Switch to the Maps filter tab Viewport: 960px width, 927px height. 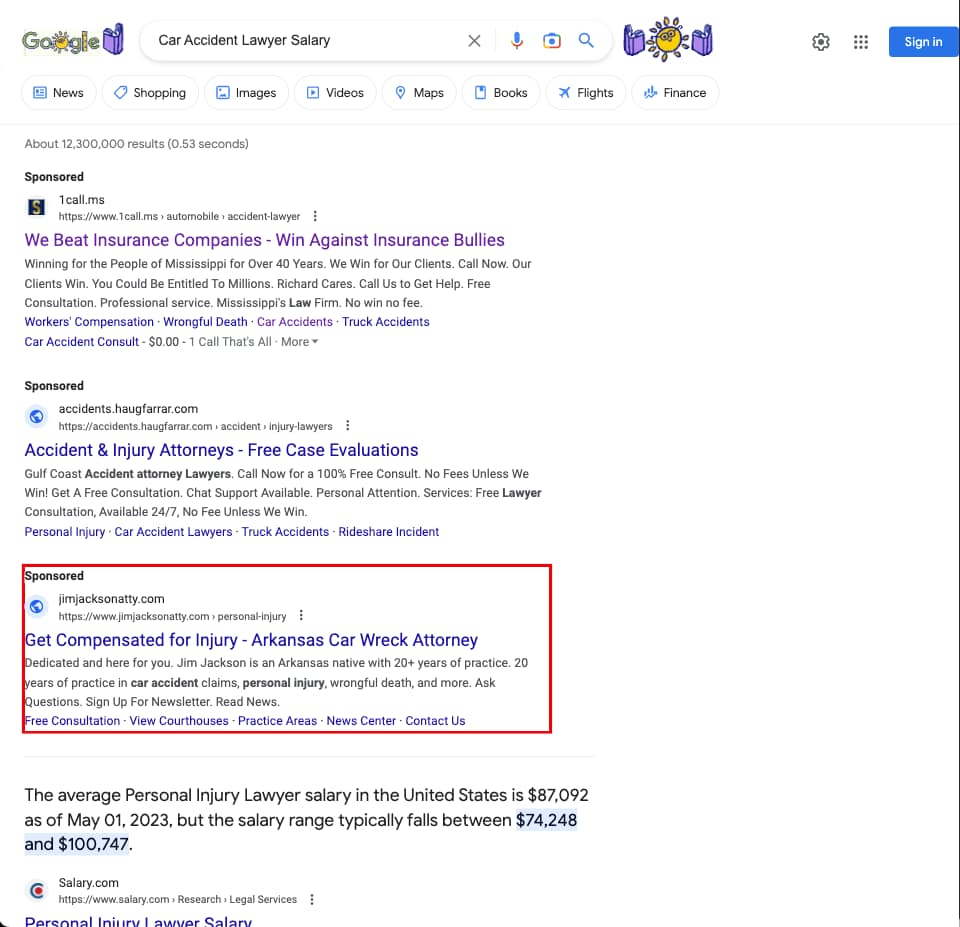coord(419,92)
